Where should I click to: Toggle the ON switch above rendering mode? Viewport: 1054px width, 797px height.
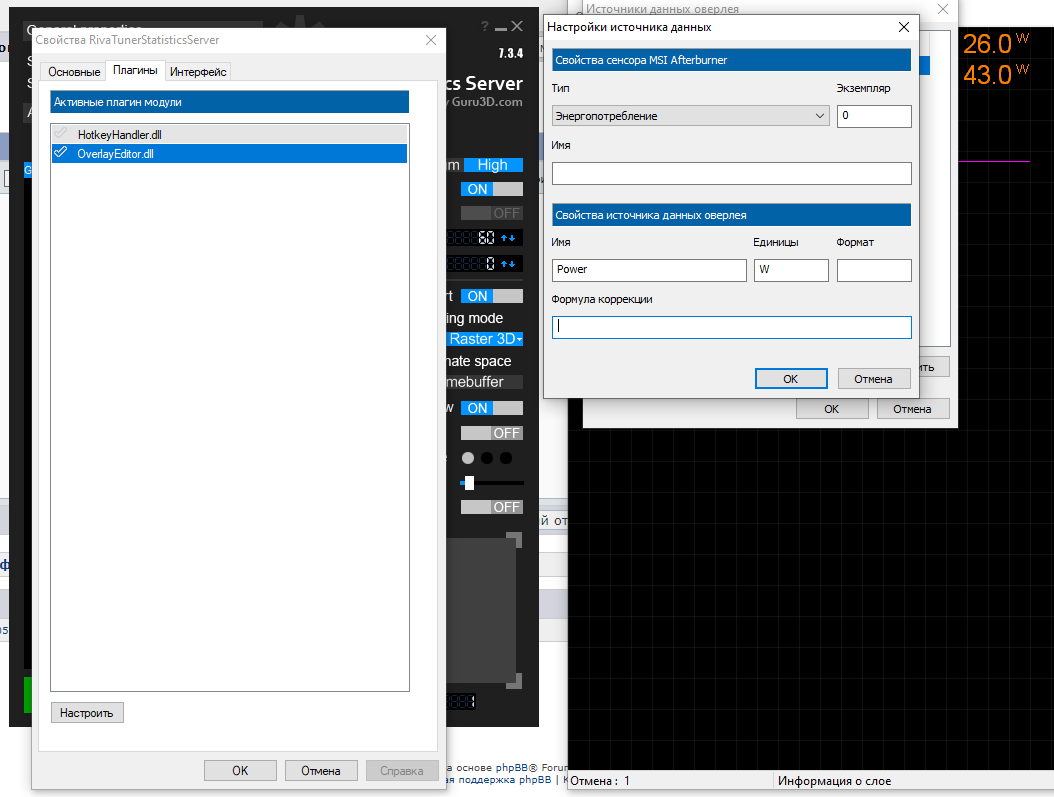coord(491,296)
